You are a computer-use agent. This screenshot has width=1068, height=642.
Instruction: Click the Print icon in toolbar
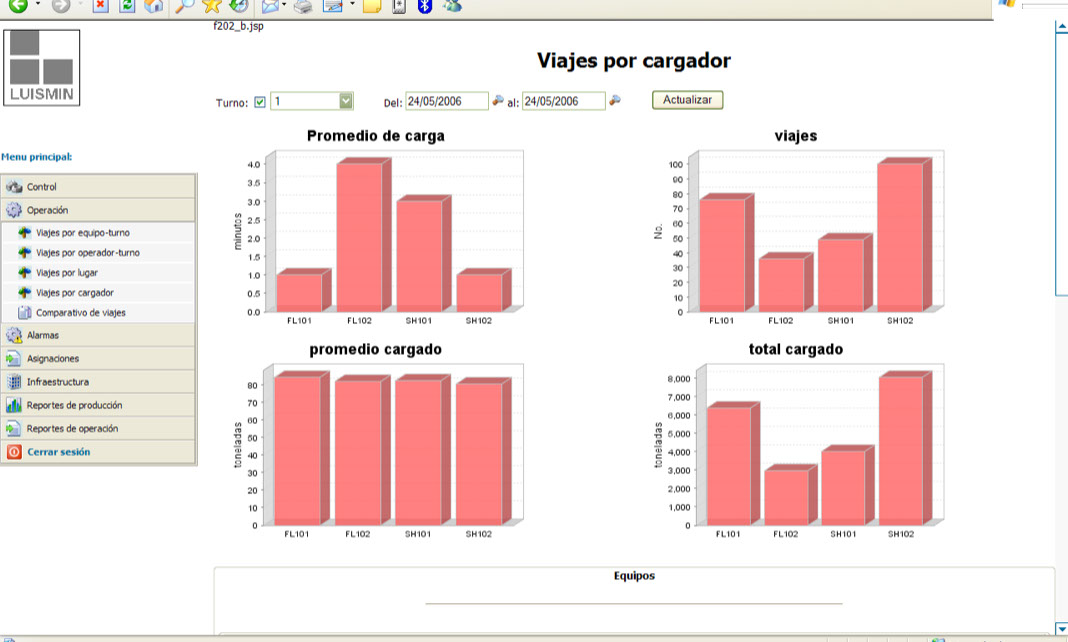coord(303,6)
